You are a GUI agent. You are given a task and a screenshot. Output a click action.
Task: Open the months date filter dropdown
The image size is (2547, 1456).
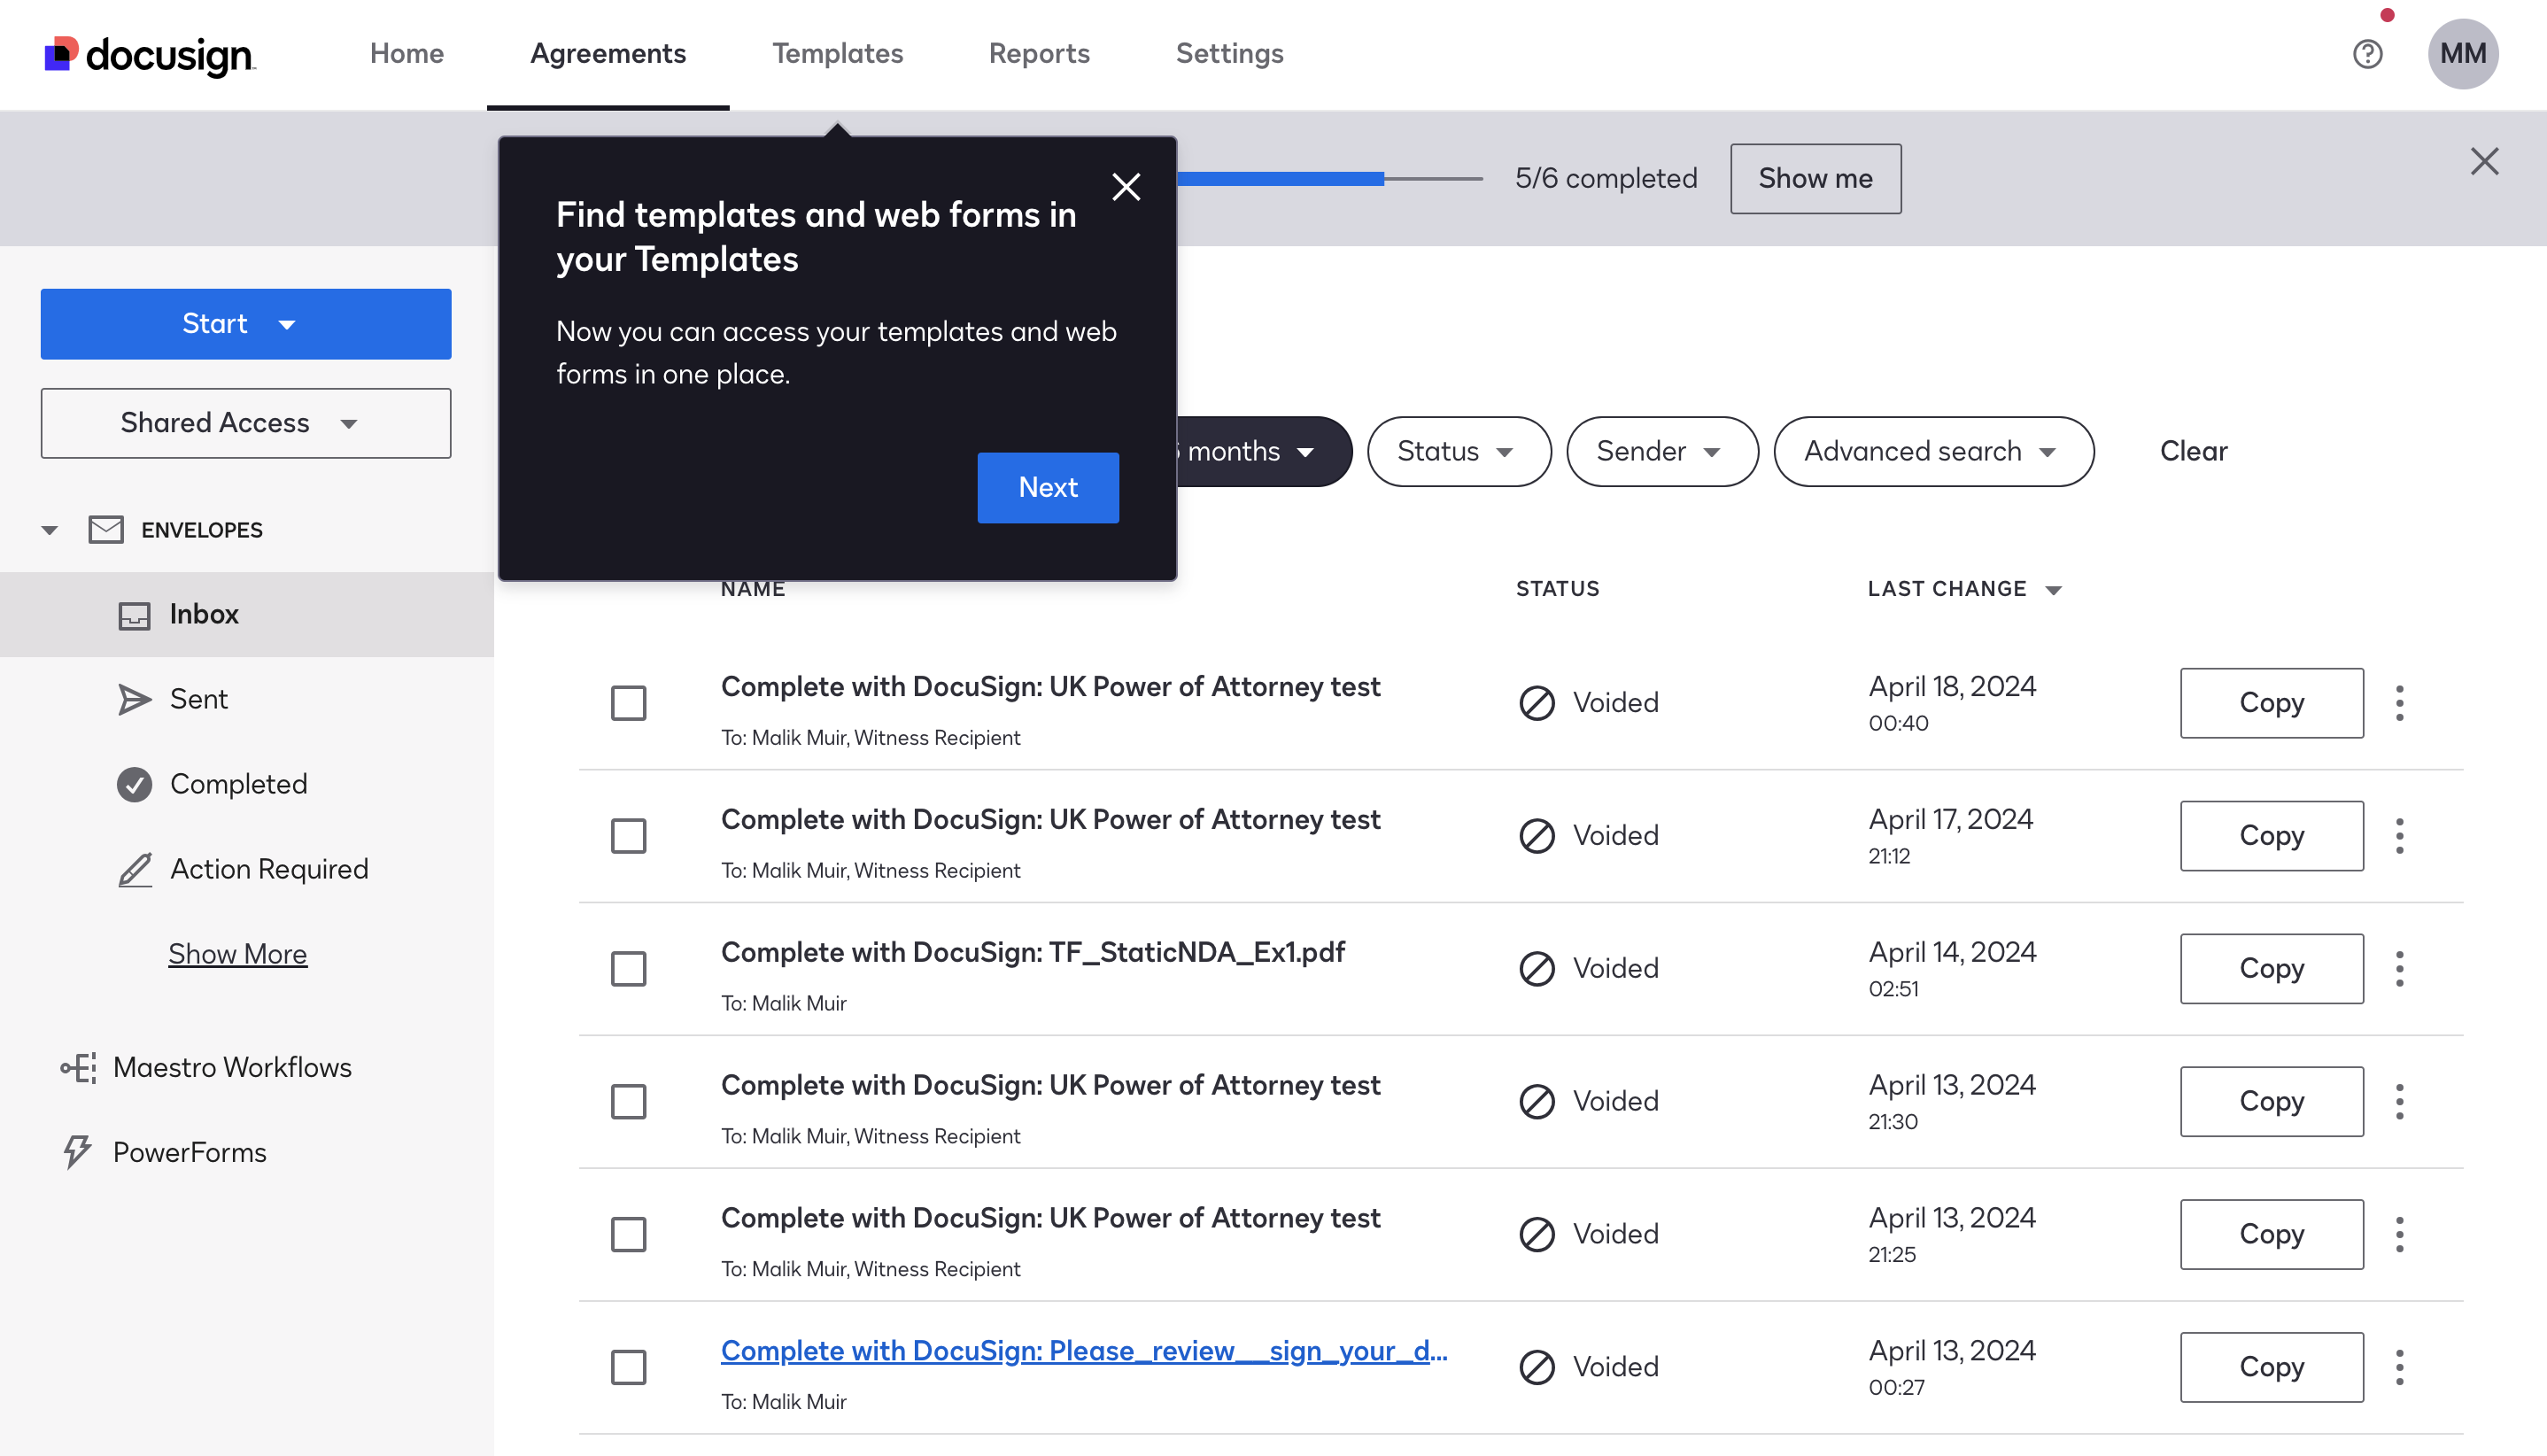[x=1264, y=452]
